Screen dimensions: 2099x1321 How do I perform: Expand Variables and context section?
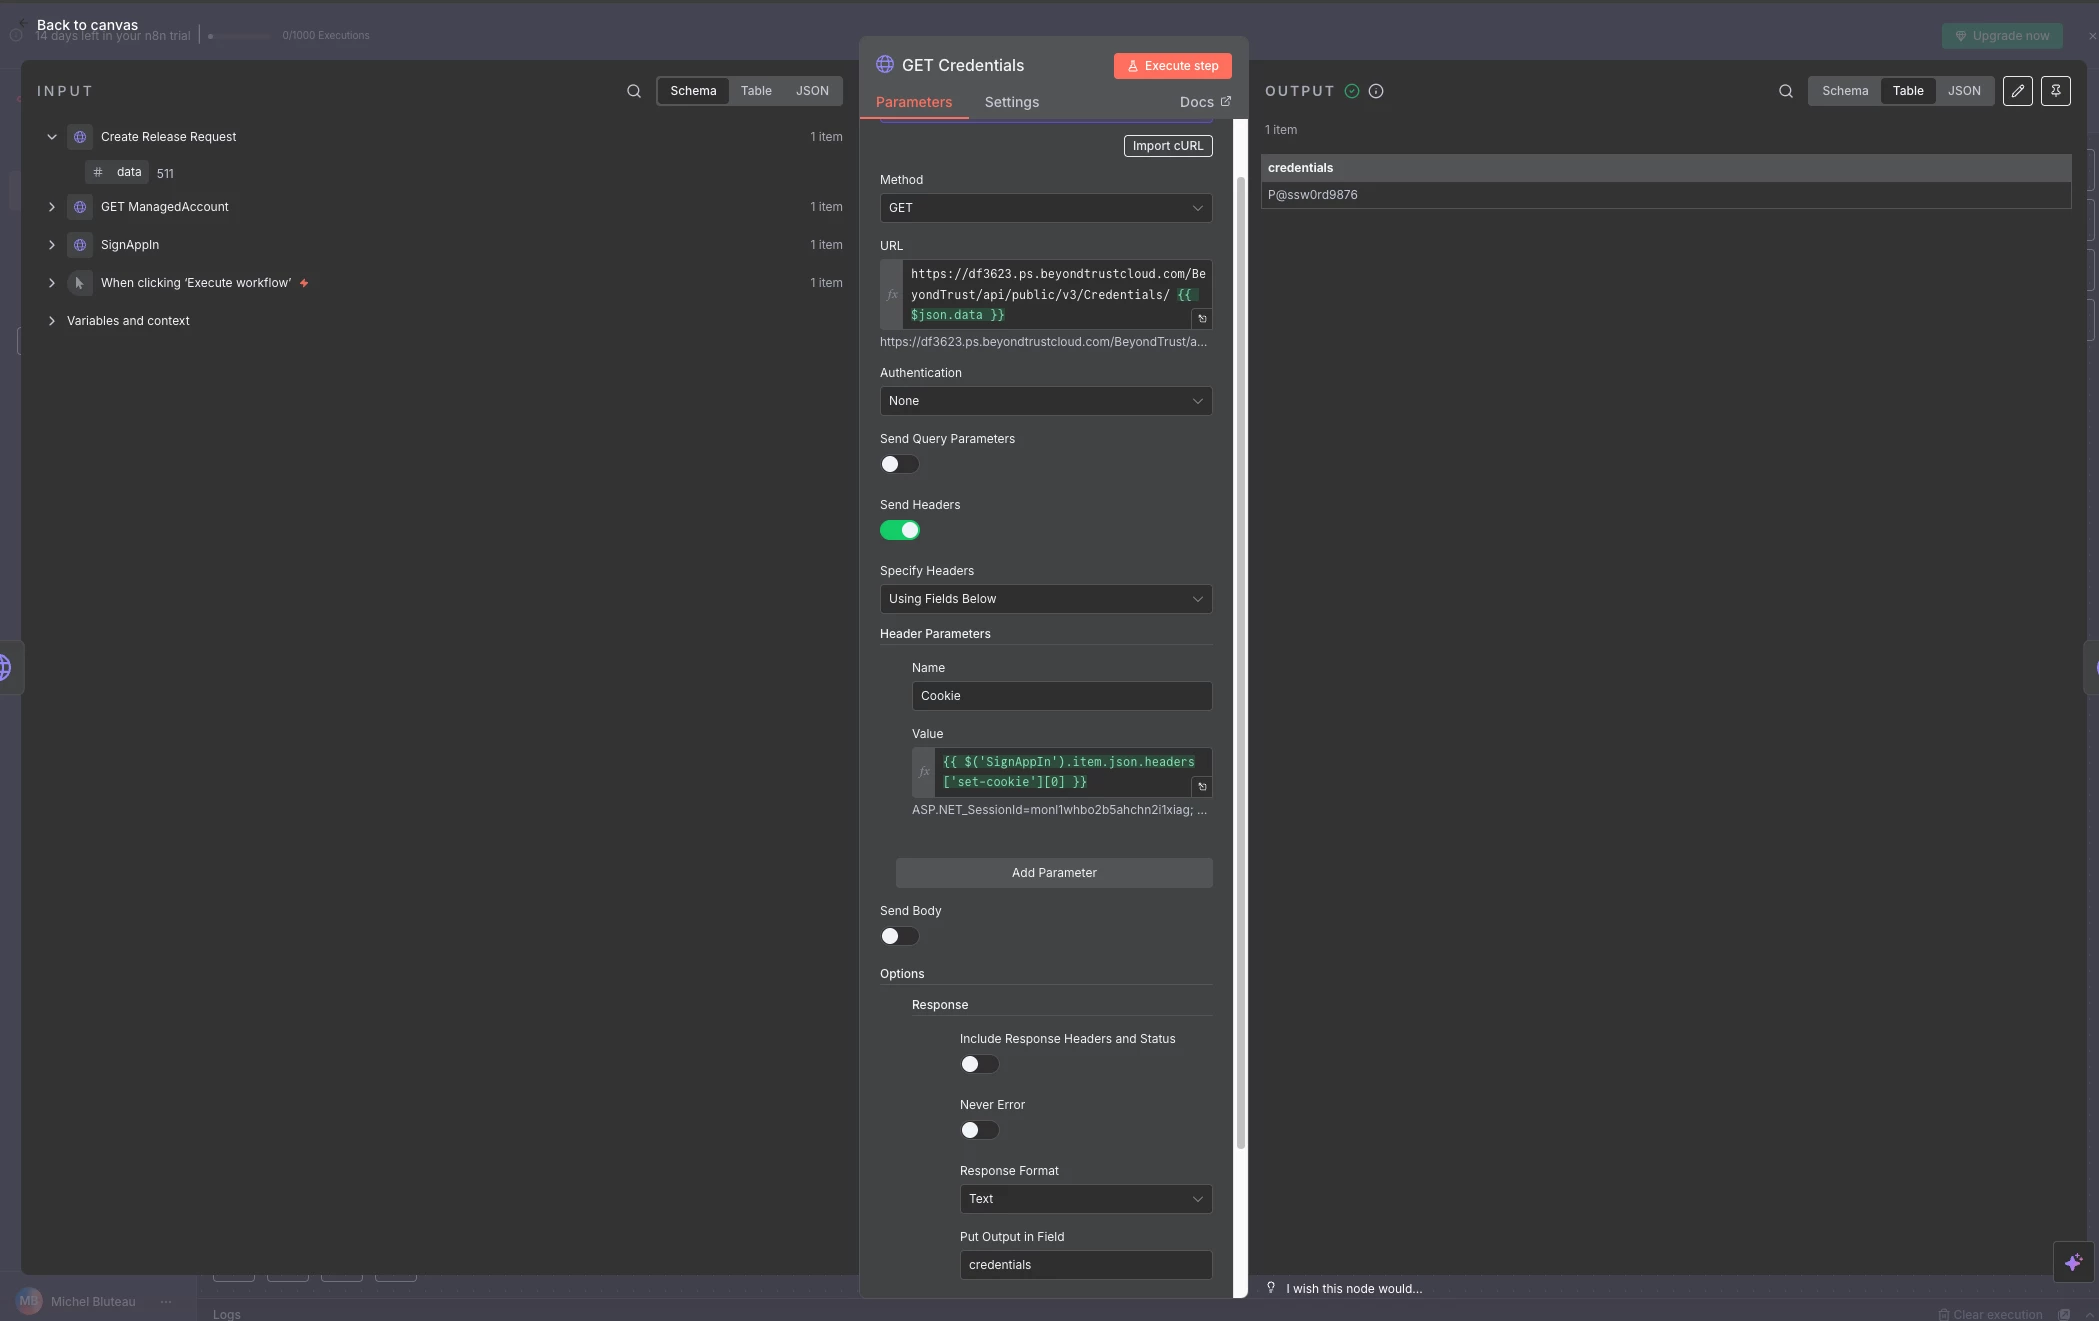(52, 321)
